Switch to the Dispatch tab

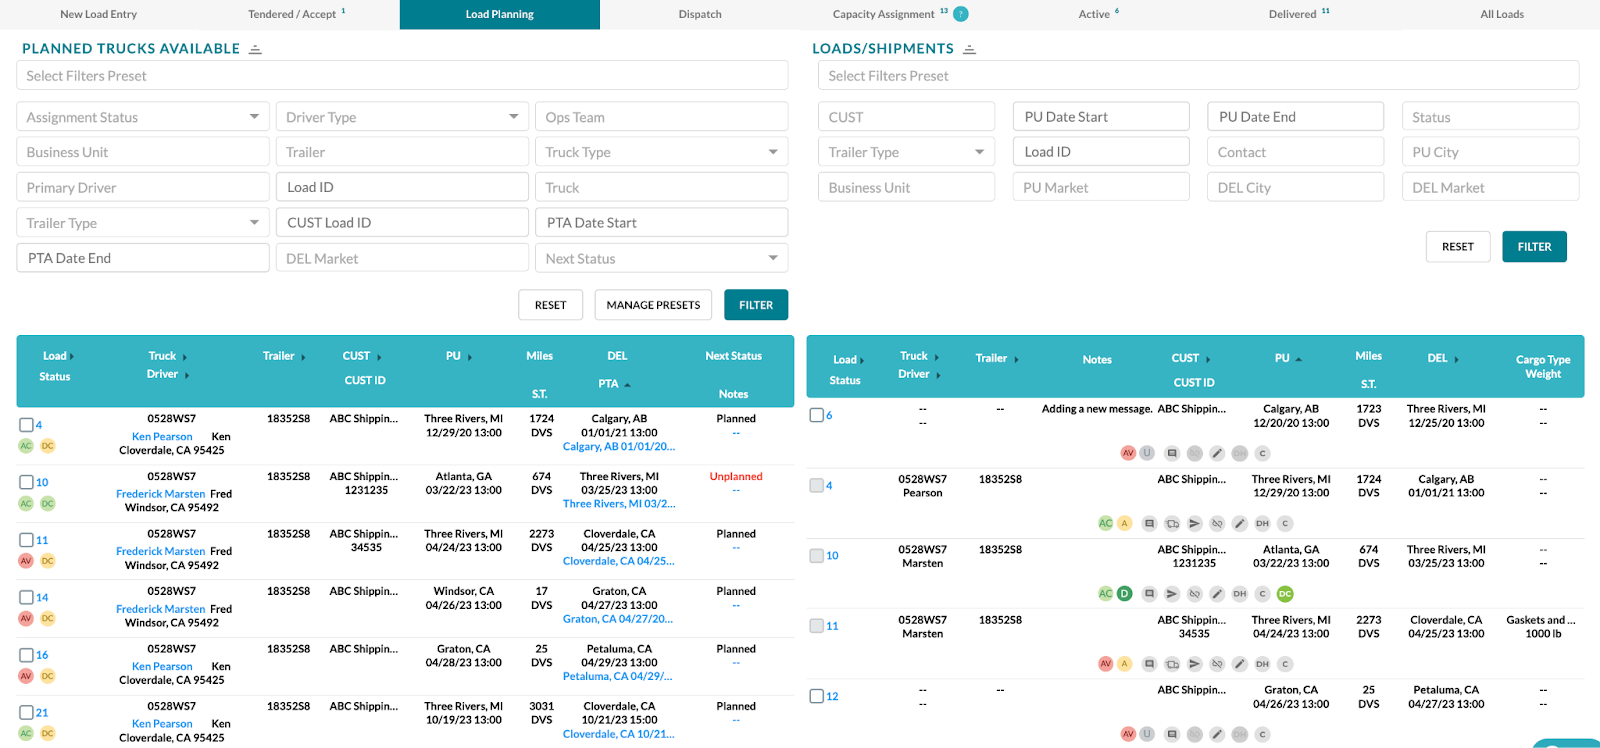[700, 14]
